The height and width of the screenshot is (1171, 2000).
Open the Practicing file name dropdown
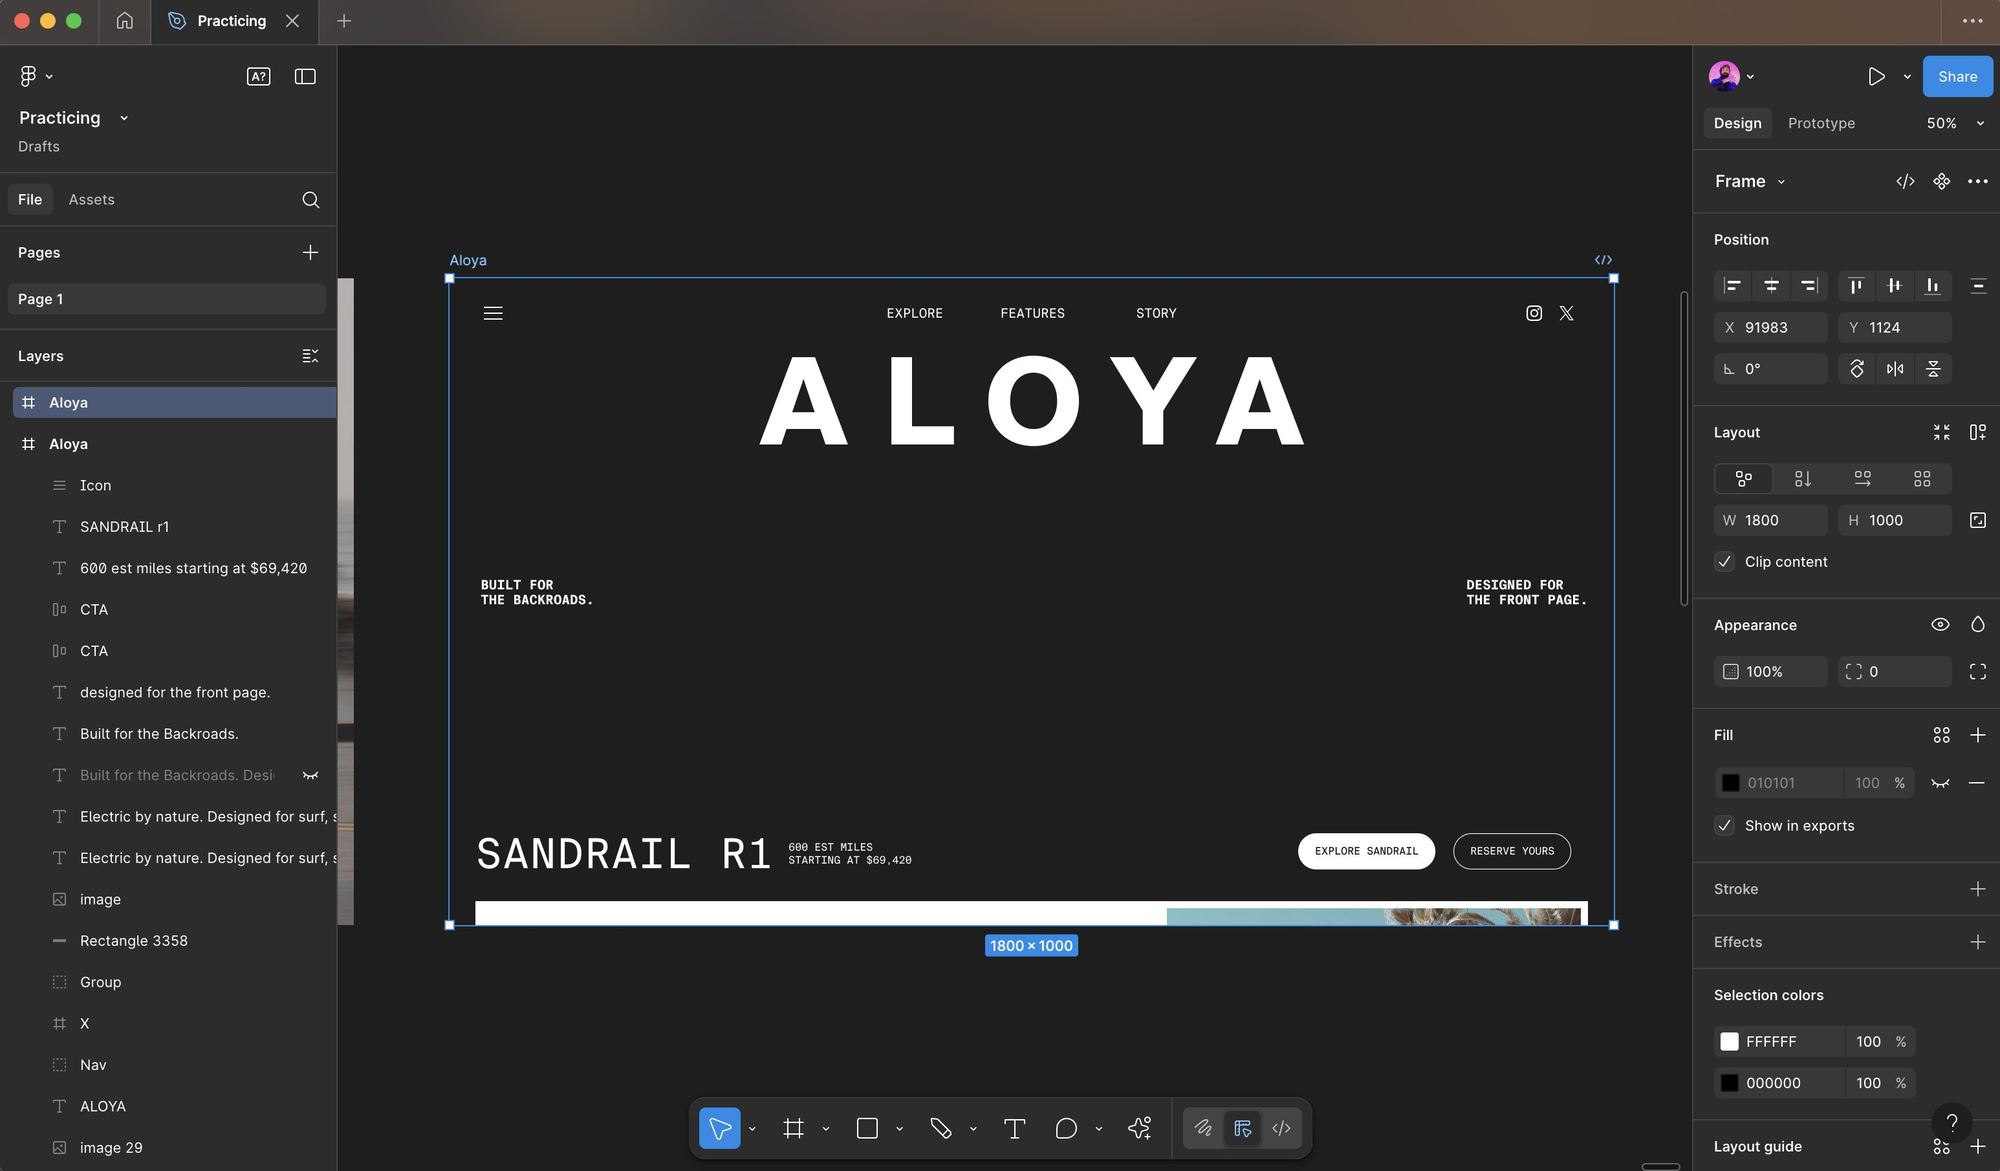coord(124,118)
